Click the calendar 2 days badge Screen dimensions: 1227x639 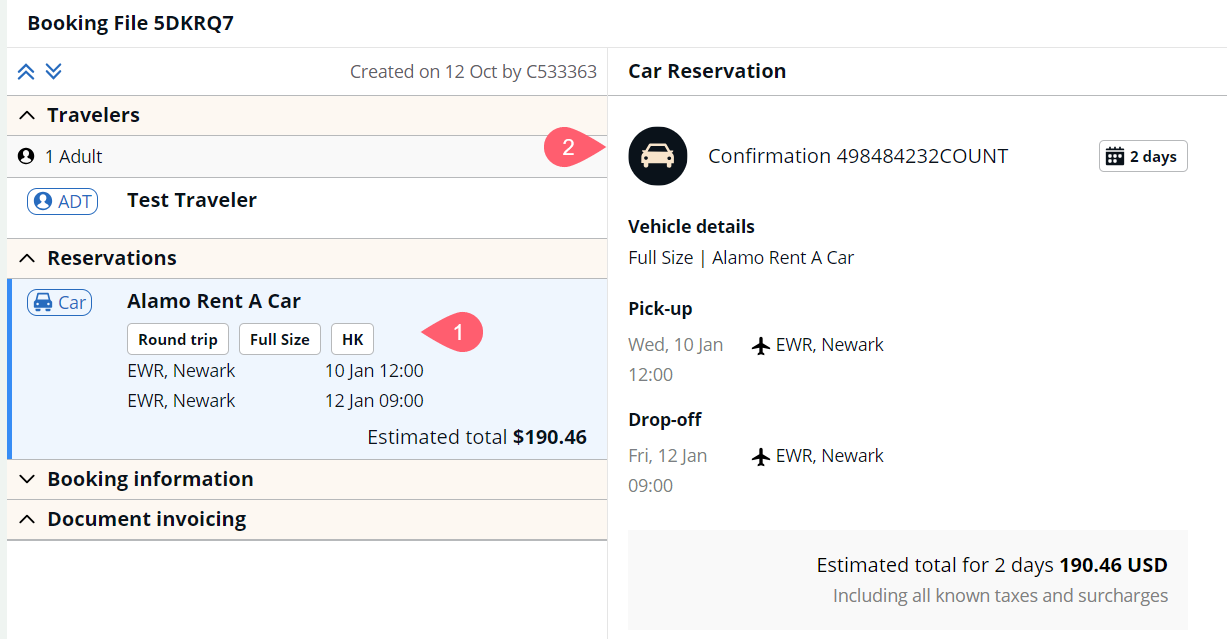(1143, 156)
